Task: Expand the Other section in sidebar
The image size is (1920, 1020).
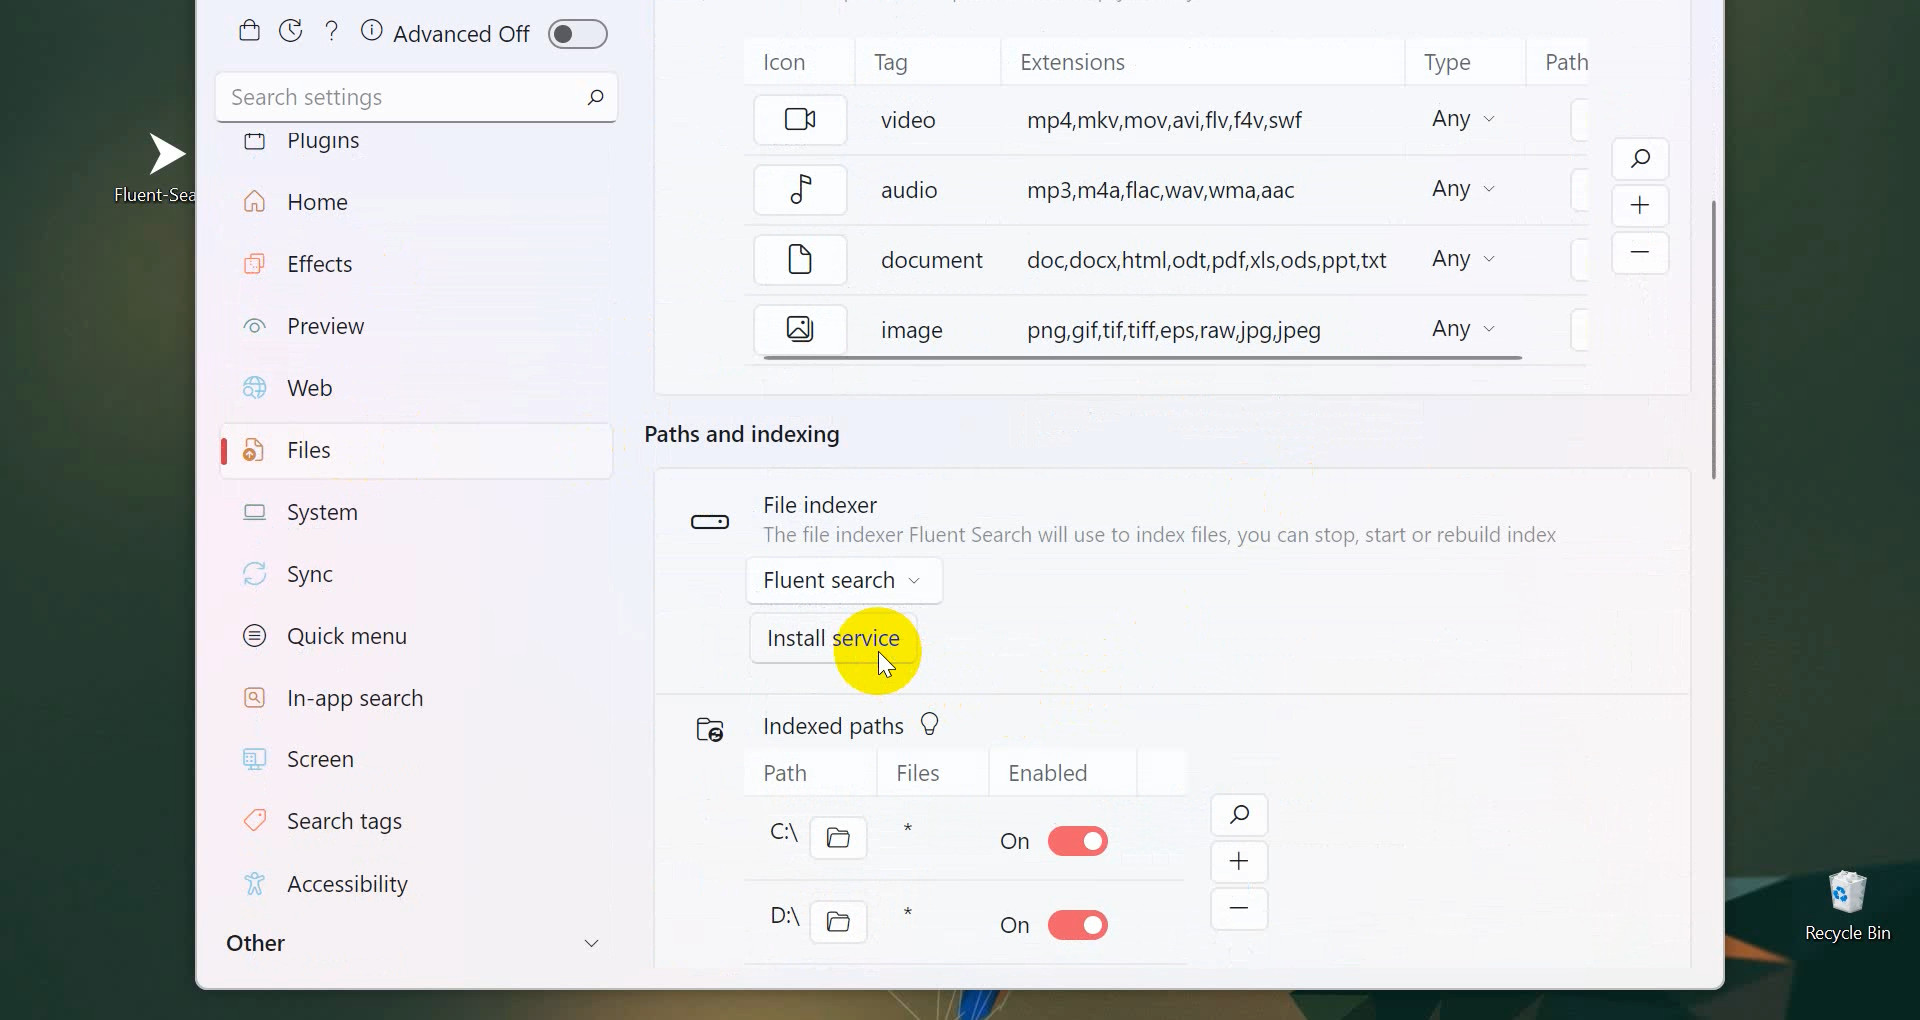Action: coord(592,943)
